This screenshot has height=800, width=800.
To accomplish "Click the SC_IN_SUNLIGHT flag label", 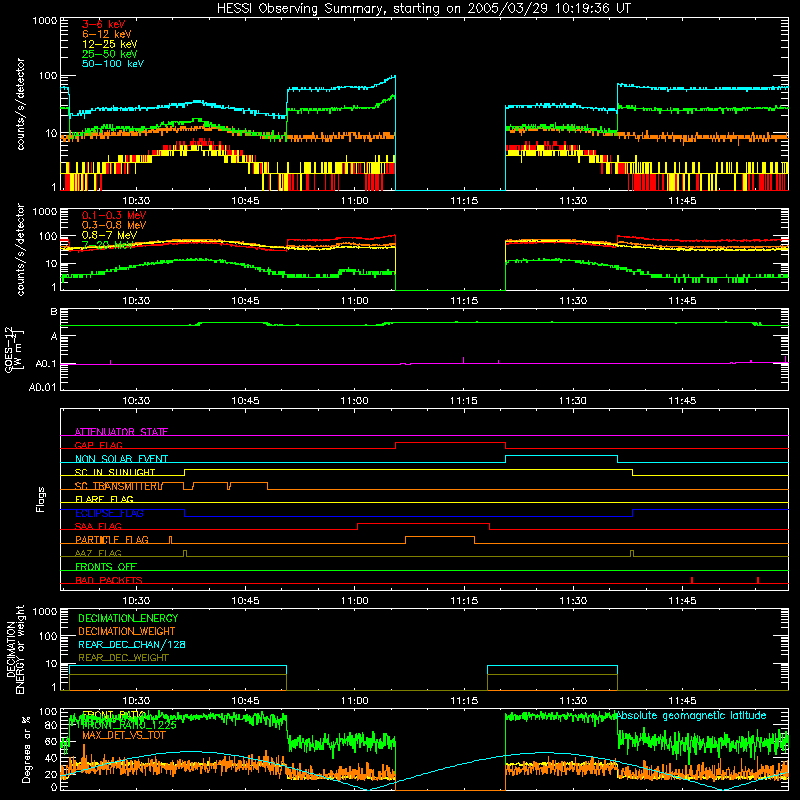I will [x=115, y=472].
